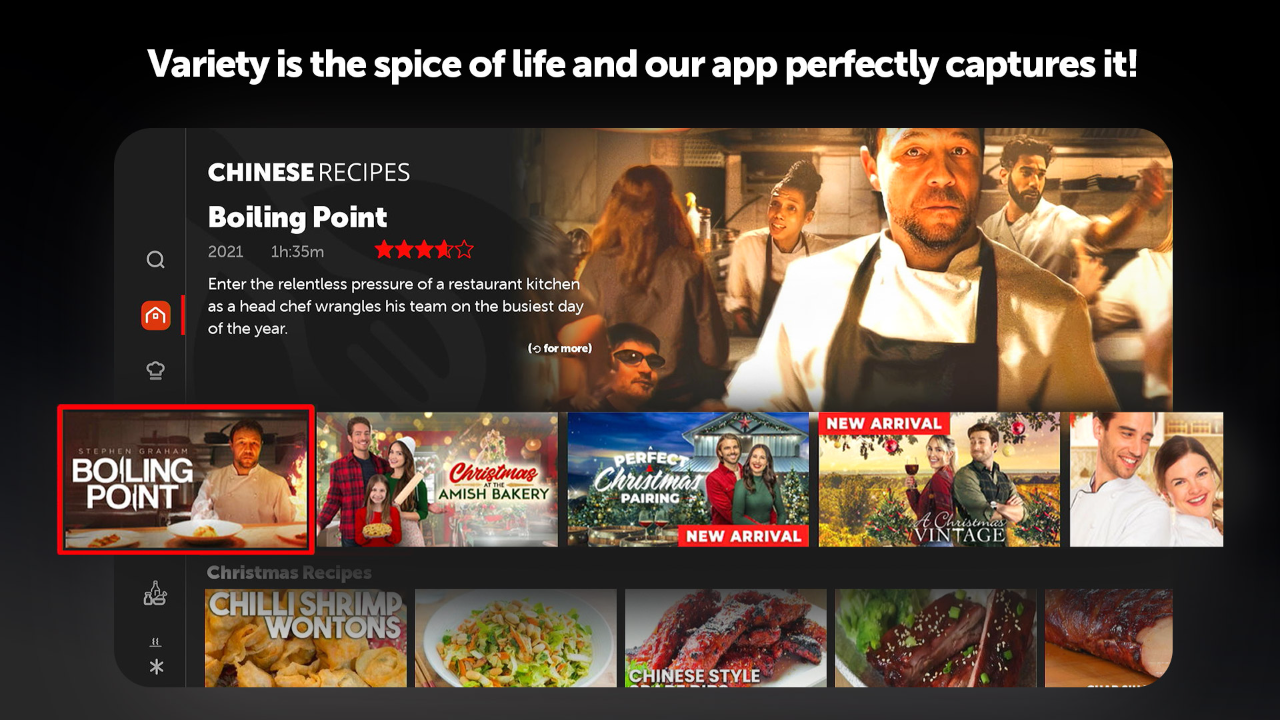
Task: Select the sesame glazed ribs thumbnail
Action: tap(936, 638)
